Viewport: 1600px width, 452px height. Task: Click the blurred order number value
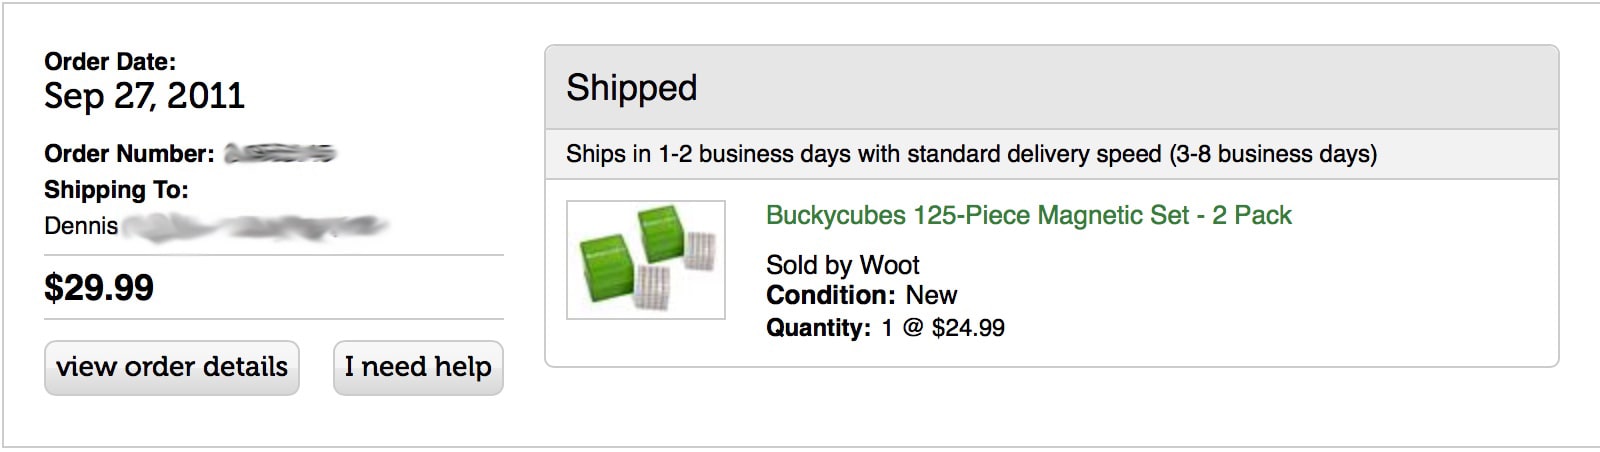(x=280, y=154)
